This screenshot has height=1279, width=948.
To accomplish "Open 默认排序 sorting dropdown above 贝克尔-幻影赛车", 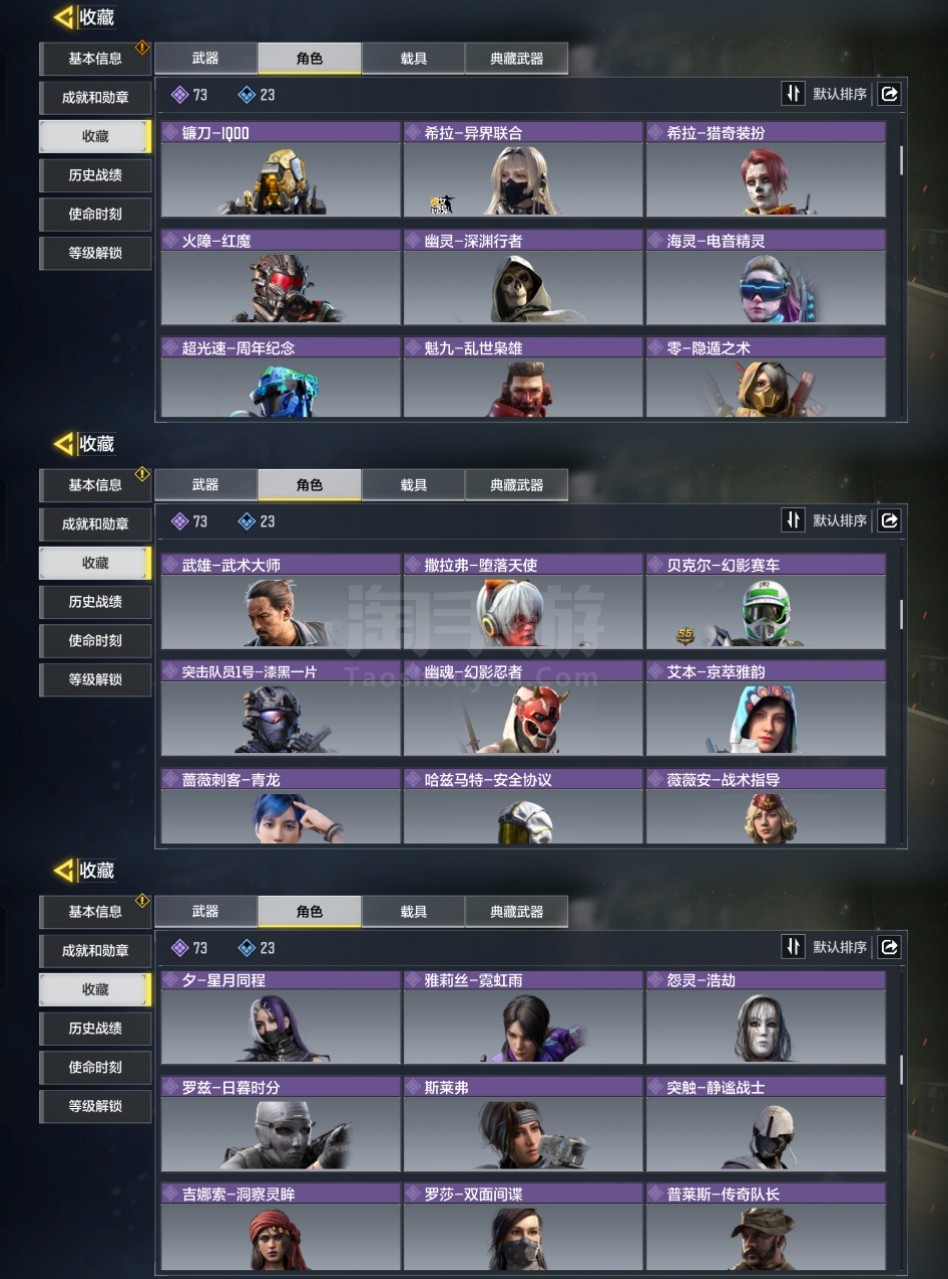I will pos(840,520).
